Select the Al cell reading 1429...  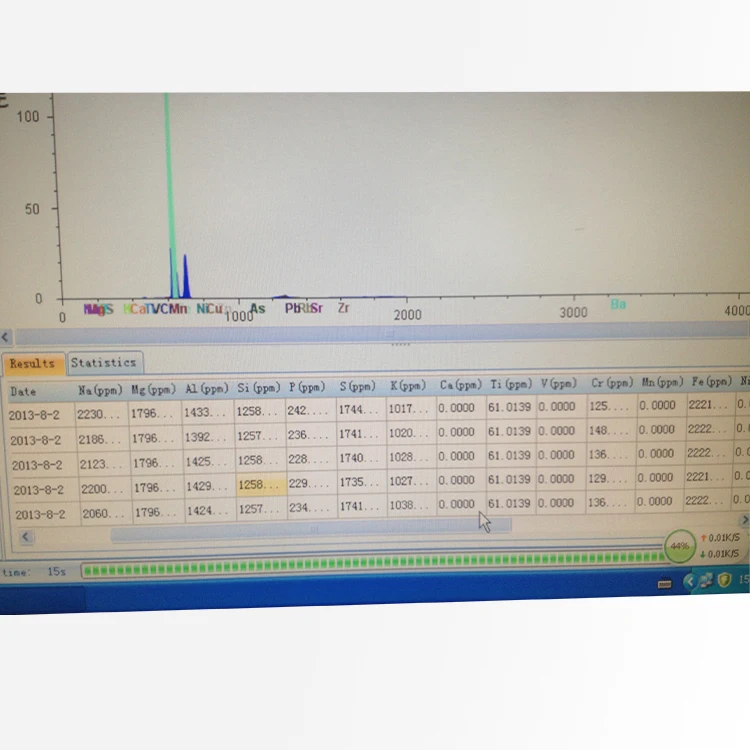tap(210, 486)
